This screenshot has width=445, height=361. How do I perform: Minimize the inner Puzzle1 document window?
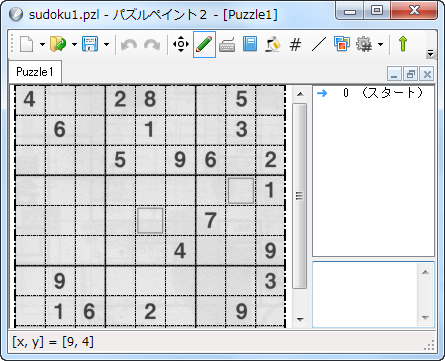click(394, 74)
